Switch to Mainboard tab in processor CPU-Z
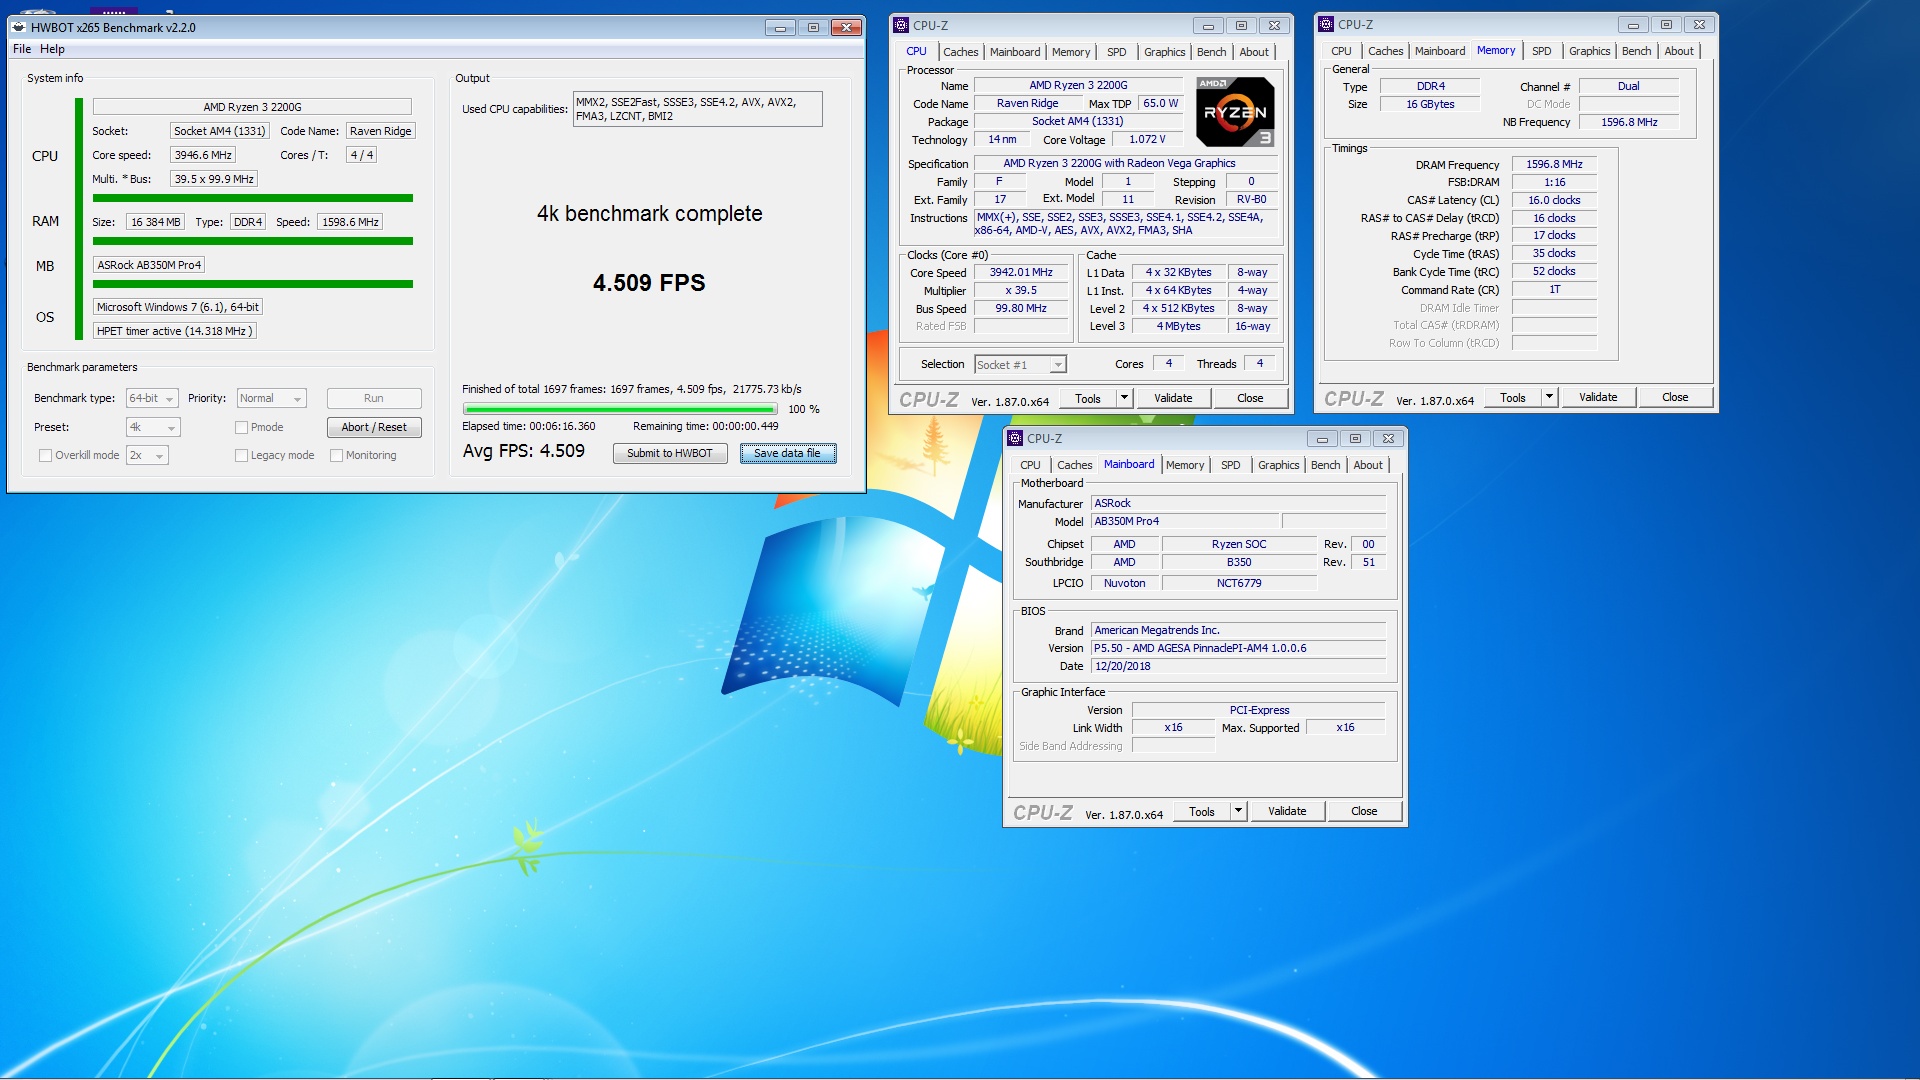Image resolution: width=1920 pixels, height=1080 pixels. 1015,52
